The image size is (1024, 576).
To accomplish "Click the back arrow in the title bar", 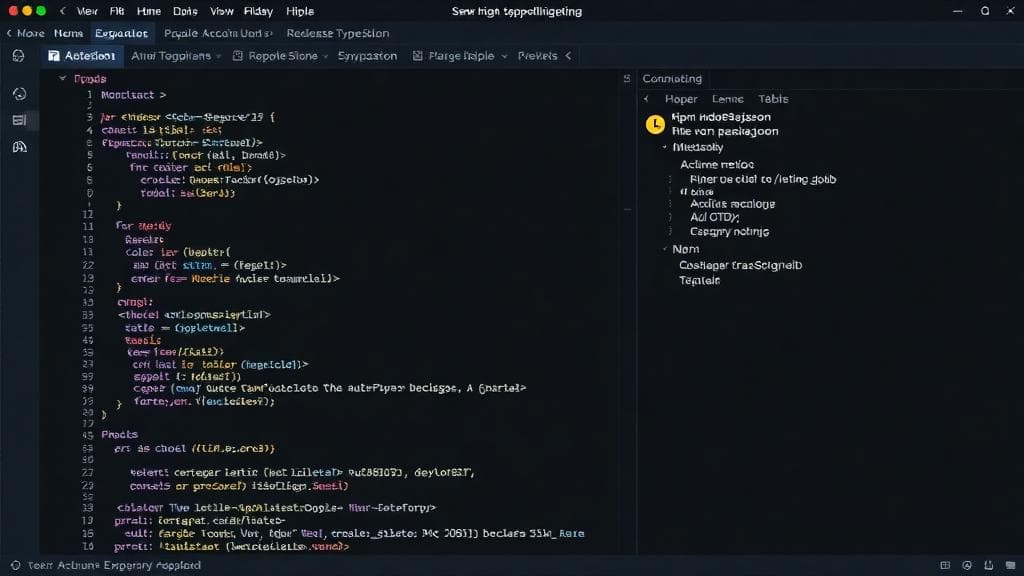I will [x=62, y=11].
